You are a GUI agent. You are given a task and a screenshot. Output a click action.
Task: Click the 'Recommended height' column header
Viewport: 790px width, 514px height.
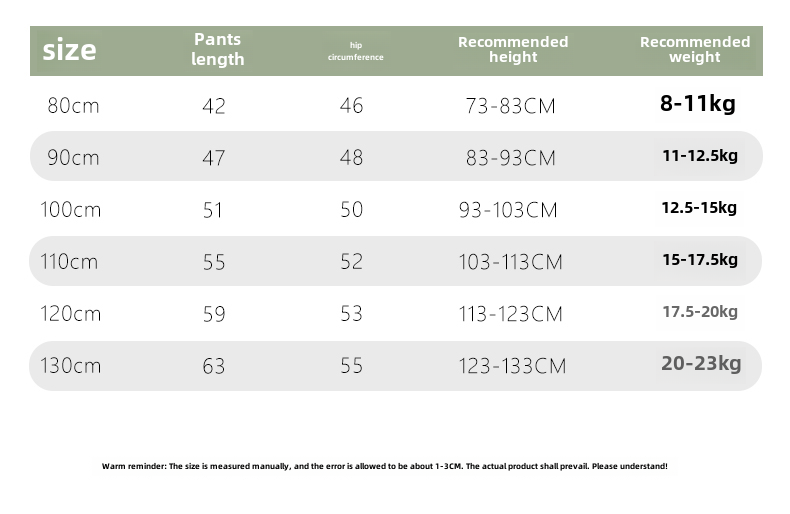(513, 50)
